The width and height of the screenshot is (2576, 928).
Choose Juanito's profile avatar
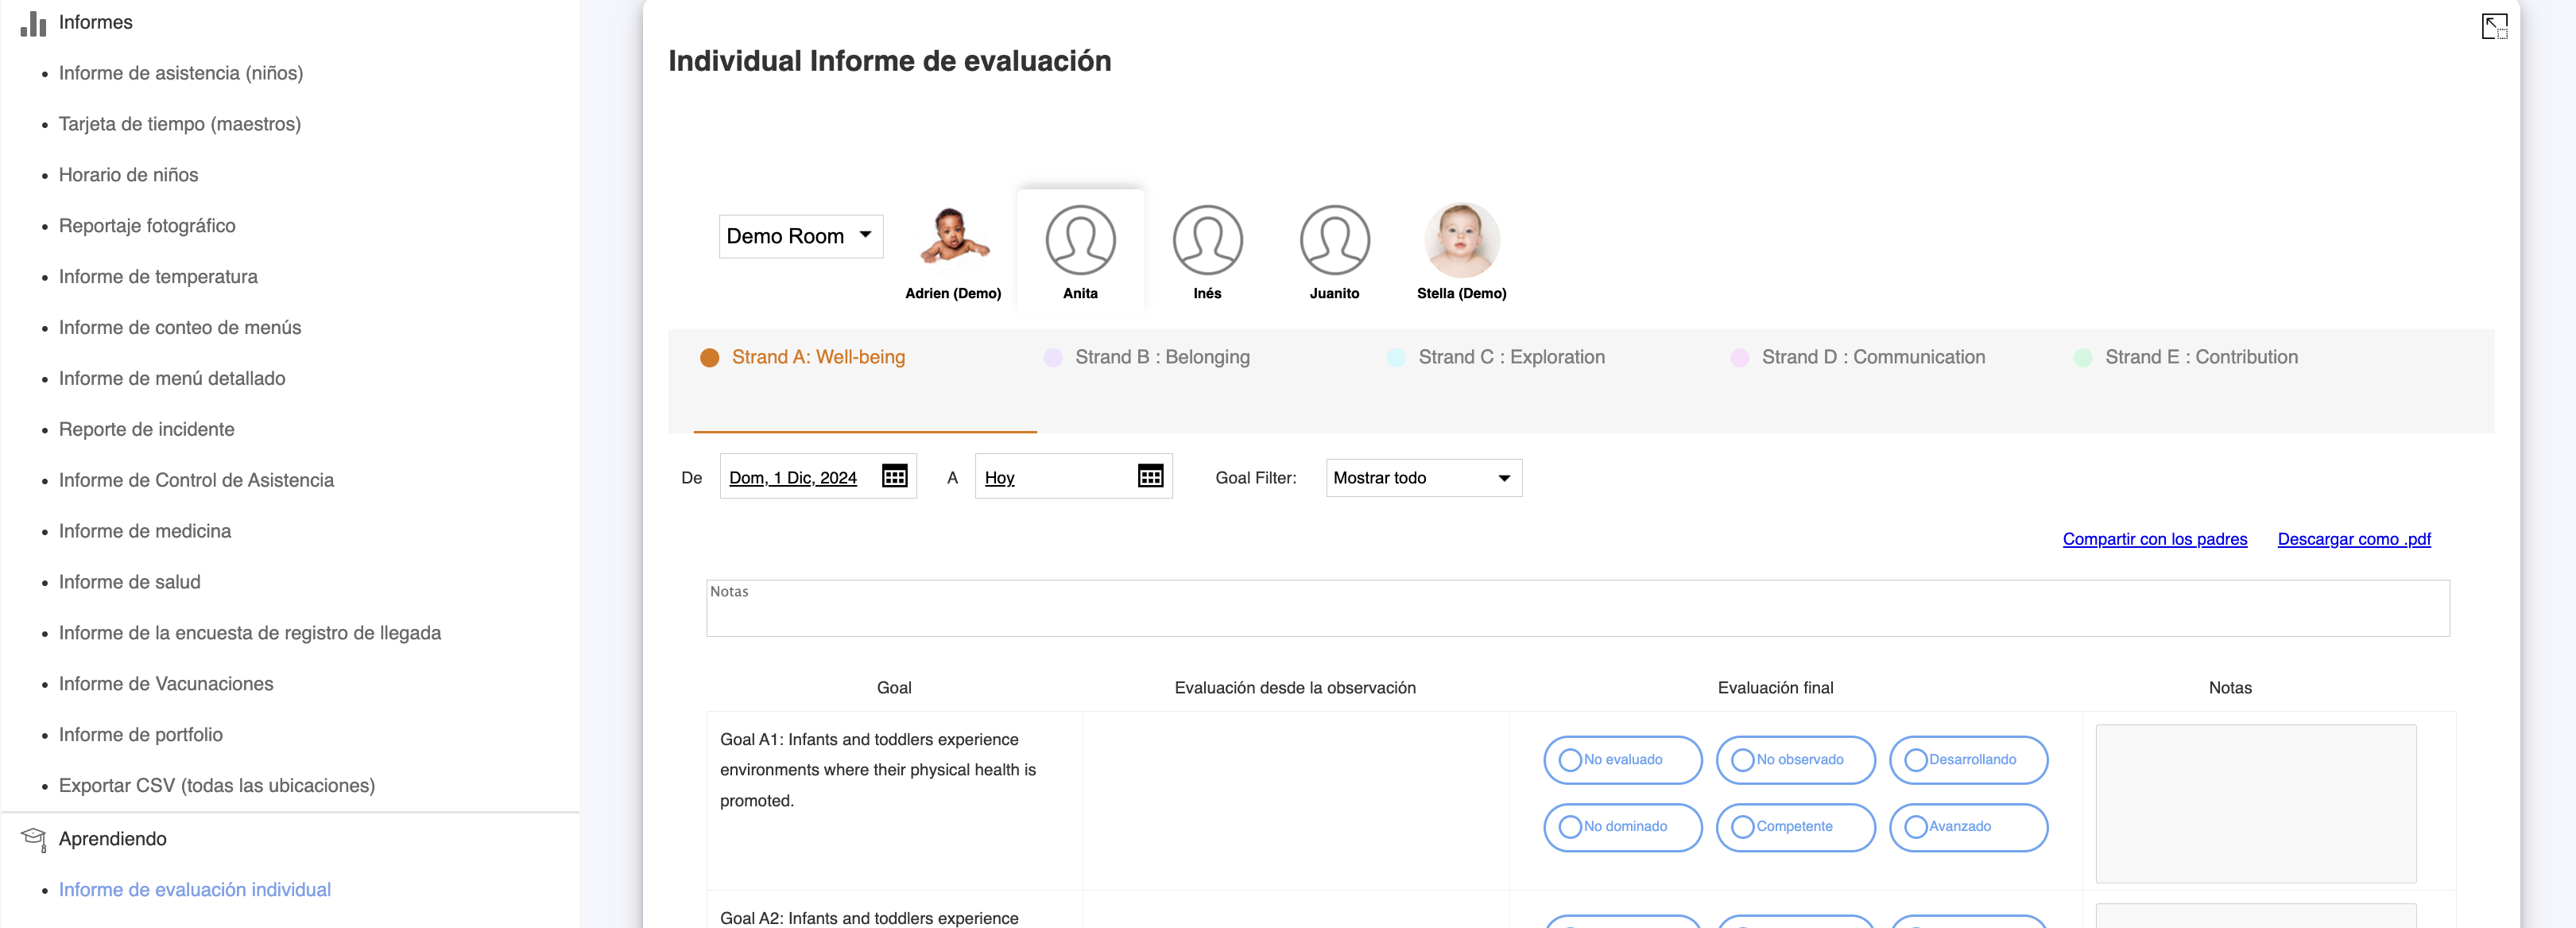(1334, 240)
